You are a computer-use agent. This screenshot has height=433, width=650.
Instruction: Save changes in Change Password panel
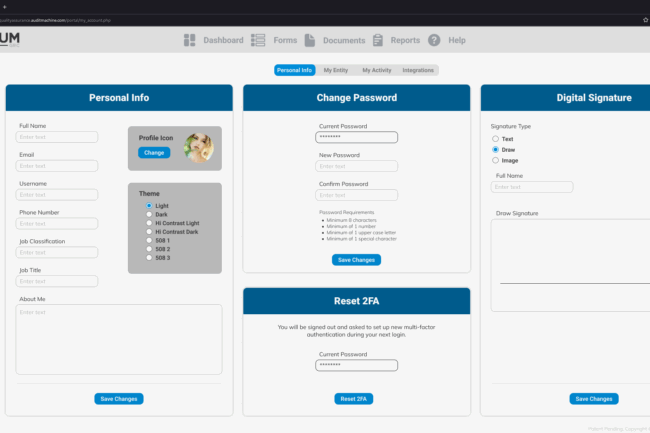[356, 260]
